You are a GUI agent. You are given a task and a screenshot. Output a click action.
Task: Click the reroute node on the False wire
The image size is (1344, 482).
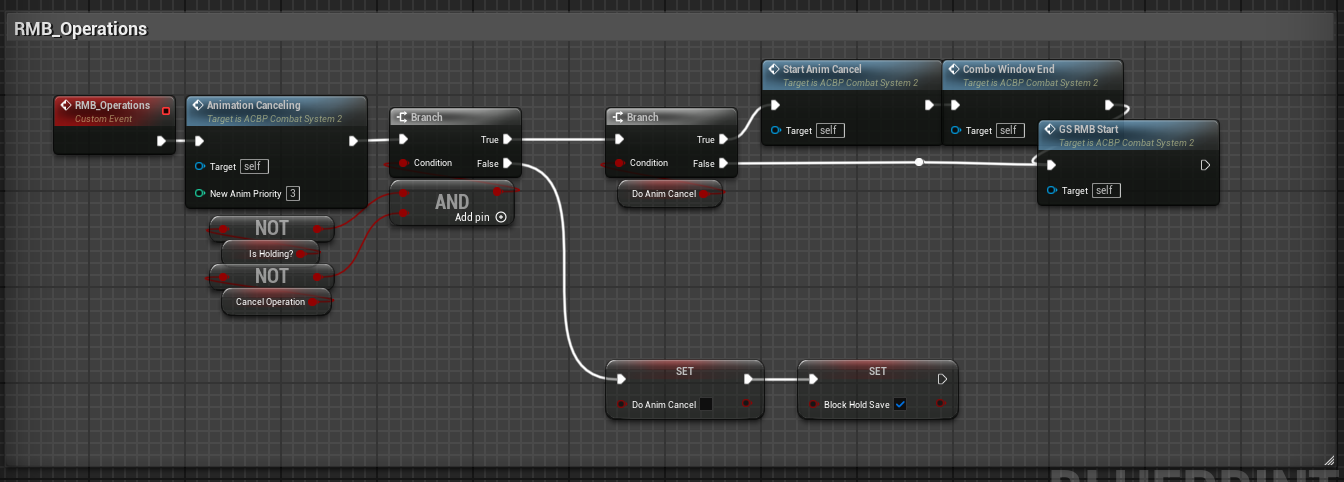(919, 162)
